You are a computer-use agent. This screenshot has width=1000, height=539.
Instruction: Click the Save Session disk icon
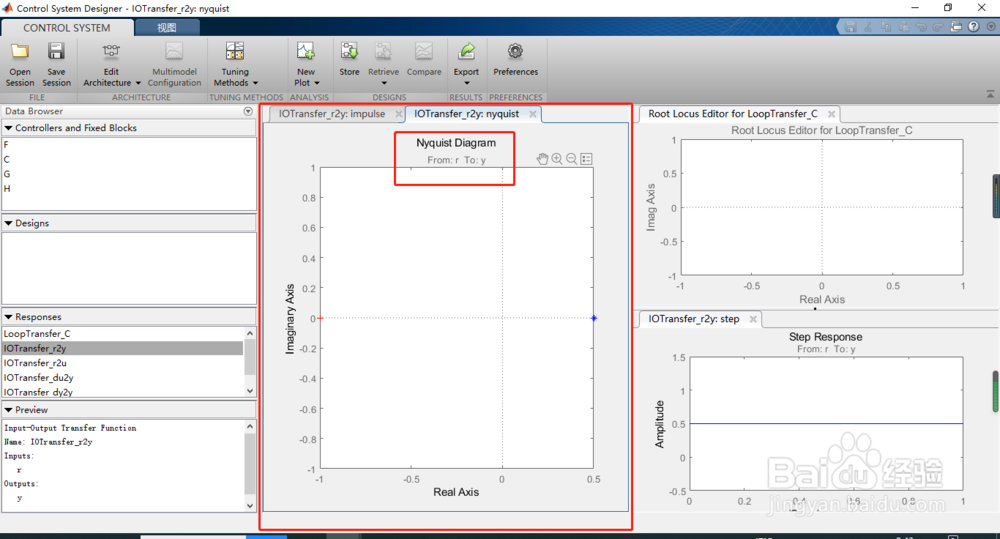[56, 52]
